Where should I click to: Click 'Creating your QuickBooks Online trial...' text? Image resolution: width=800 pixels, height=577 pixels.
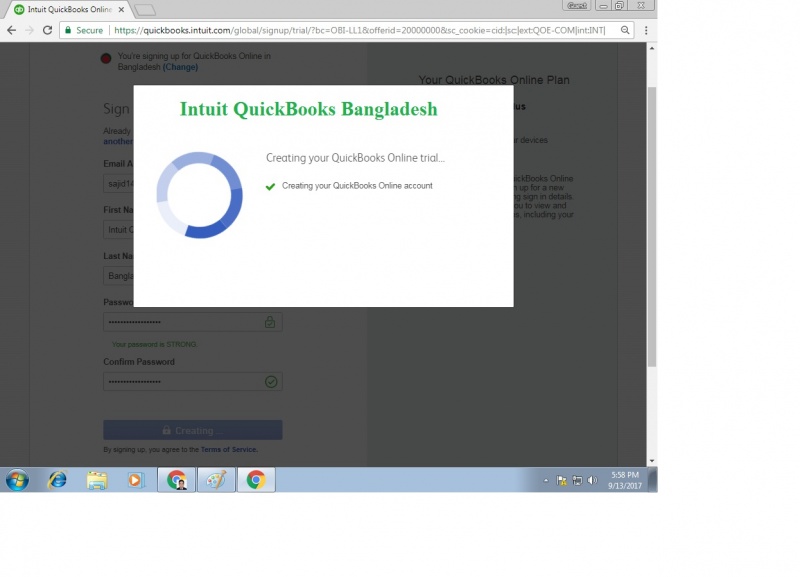tap(355, 158)
